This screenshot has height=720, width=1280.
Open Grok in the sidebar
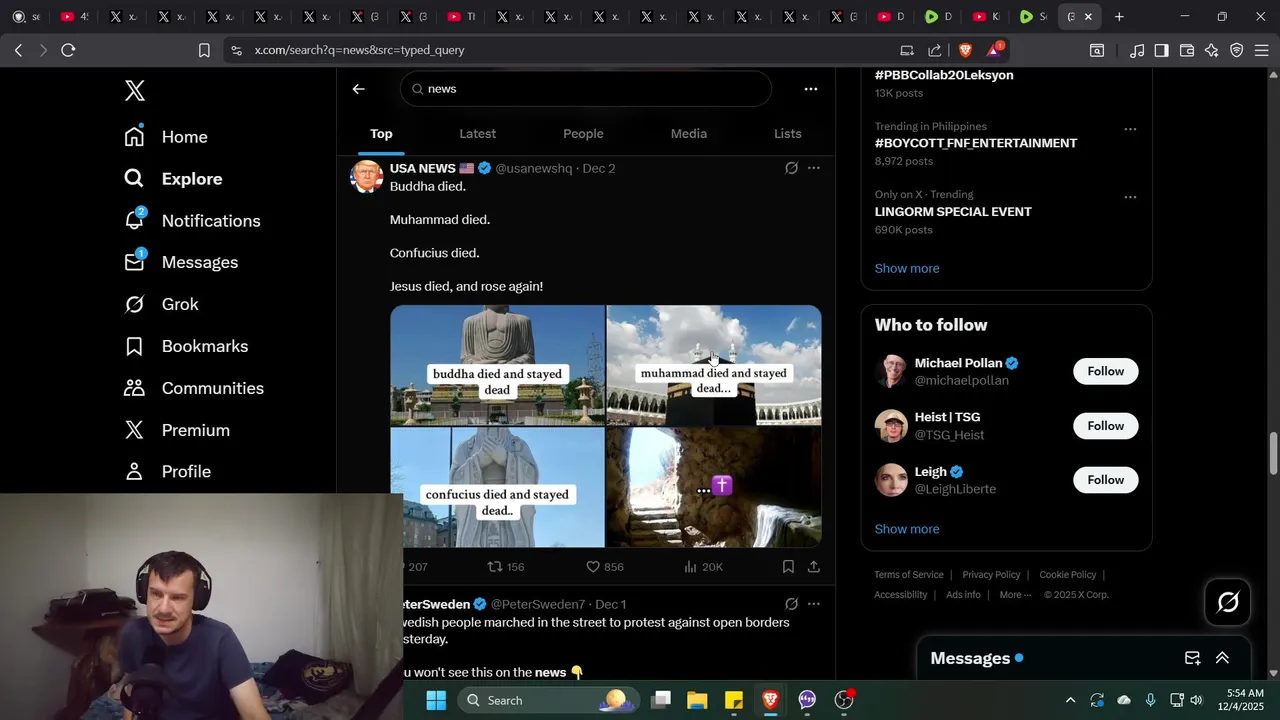coord(161,305)
